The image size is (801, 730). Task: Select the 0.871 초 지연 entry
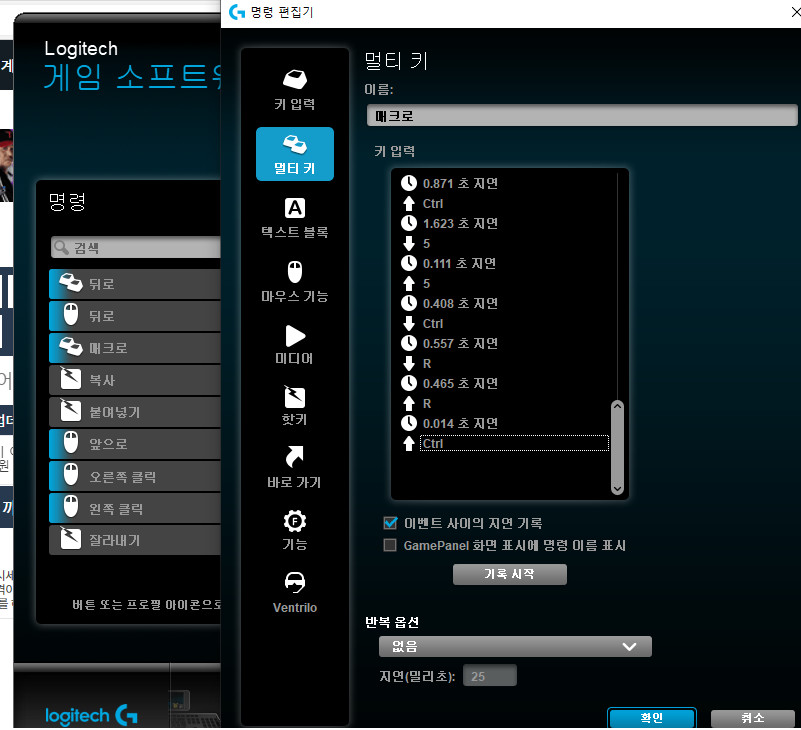(460, 183)
